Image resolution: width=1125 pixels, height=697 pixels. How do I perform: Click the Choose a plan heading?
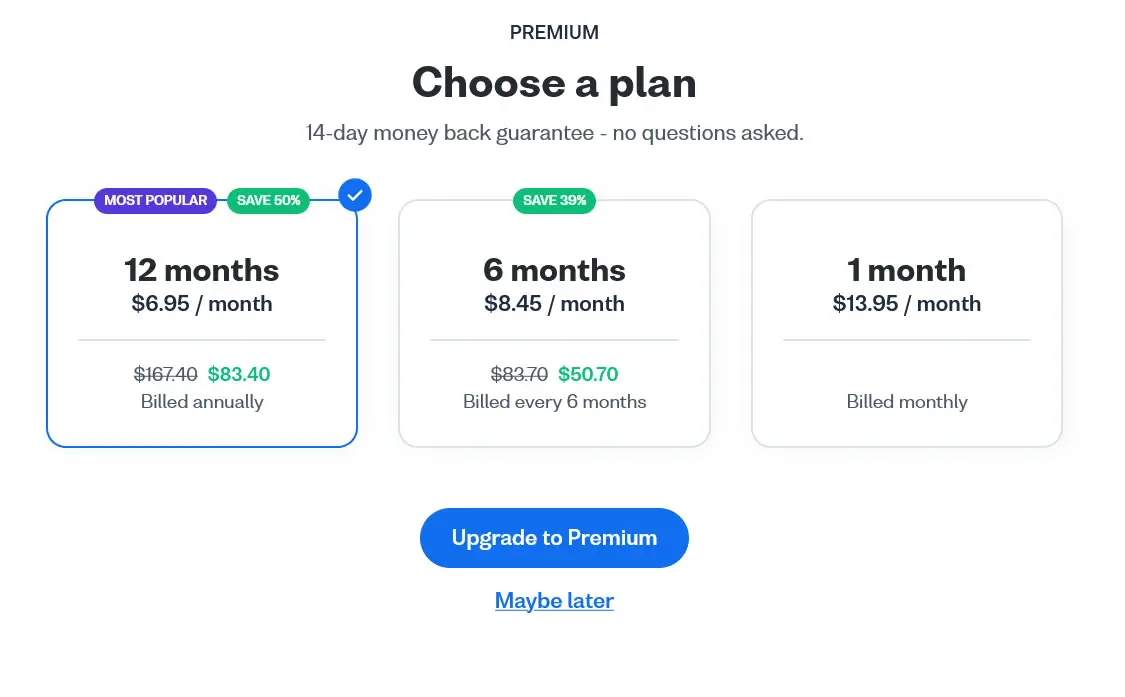pos(554,82)
